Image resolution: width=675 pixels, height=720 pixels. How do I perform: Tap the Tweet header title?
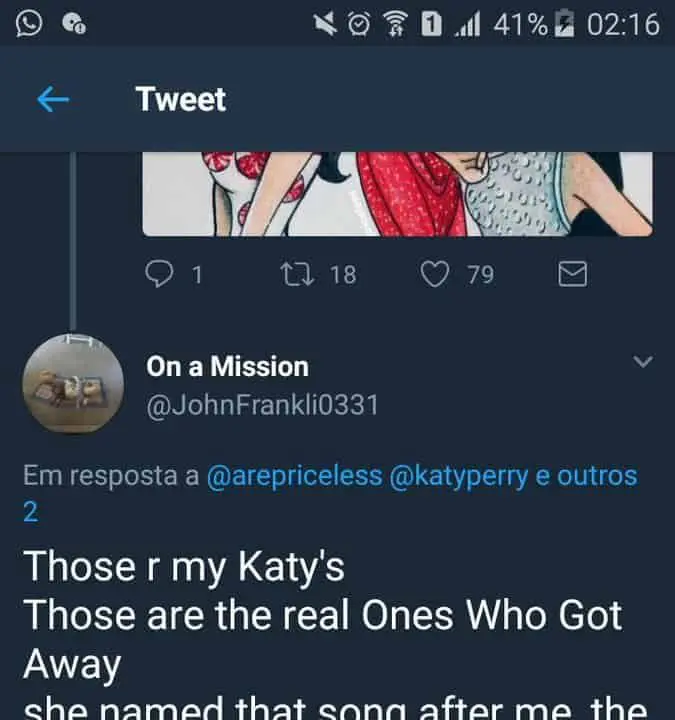[x=181, y=99]
